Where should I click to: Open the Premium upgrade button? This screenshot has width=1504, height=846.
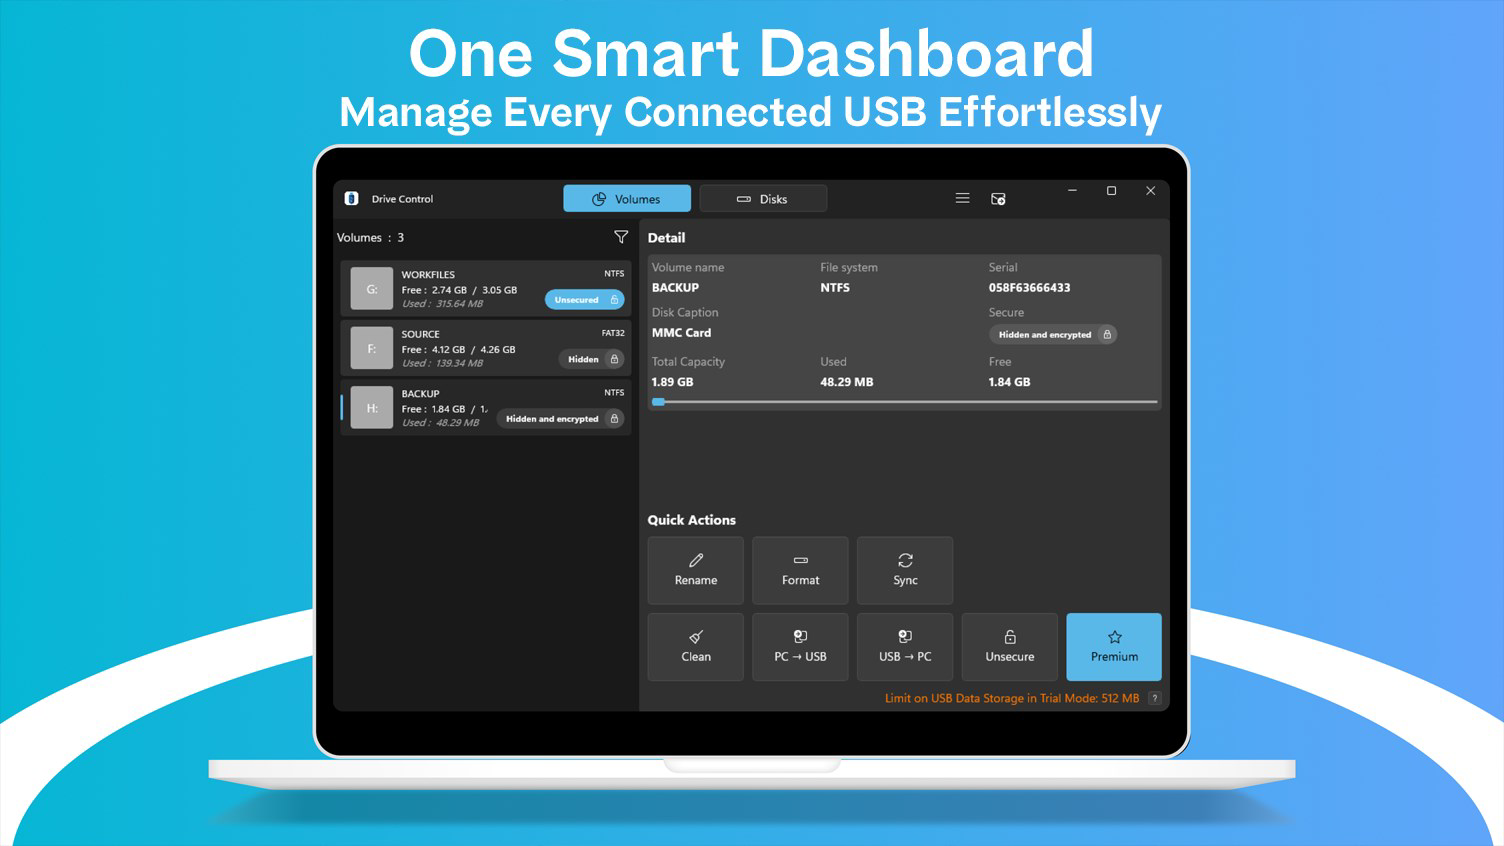tap(1114, 647)
